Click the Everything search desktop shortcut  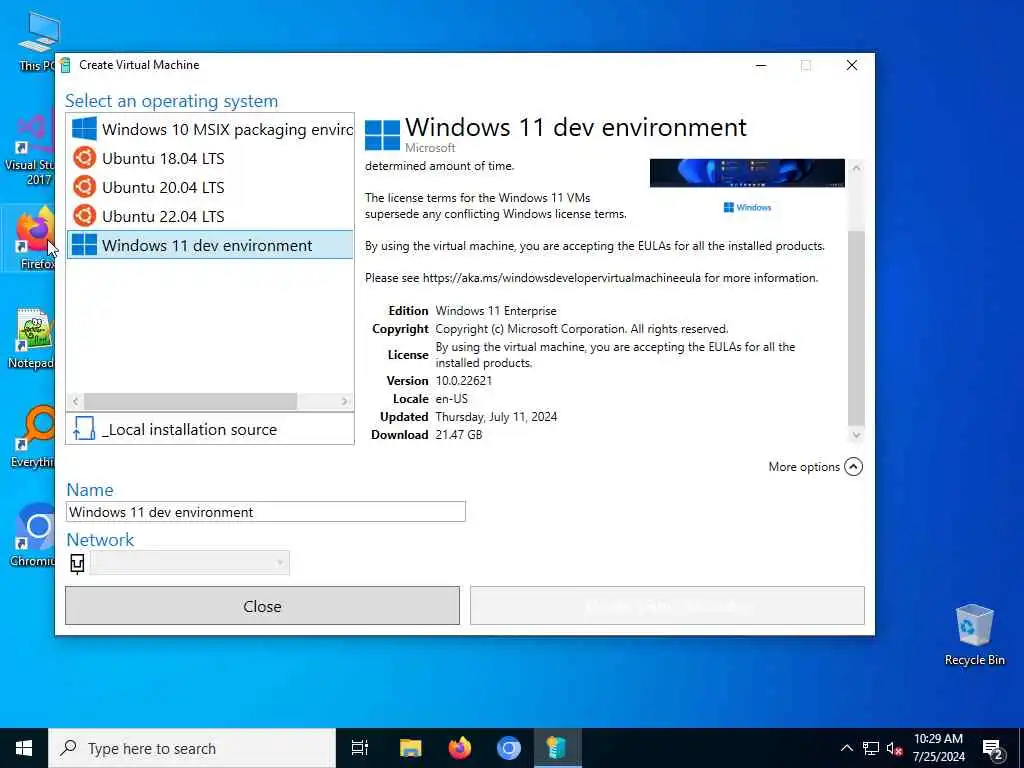[x=32, y=436]
